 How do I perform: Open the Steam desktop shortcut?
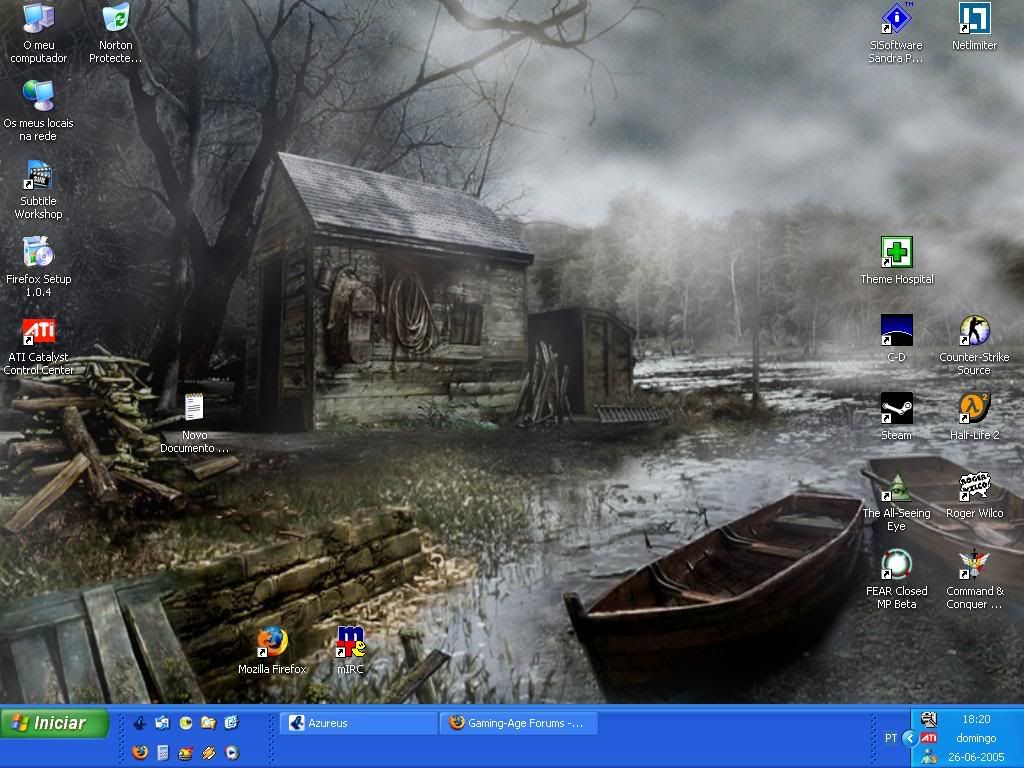coord(896,409)
